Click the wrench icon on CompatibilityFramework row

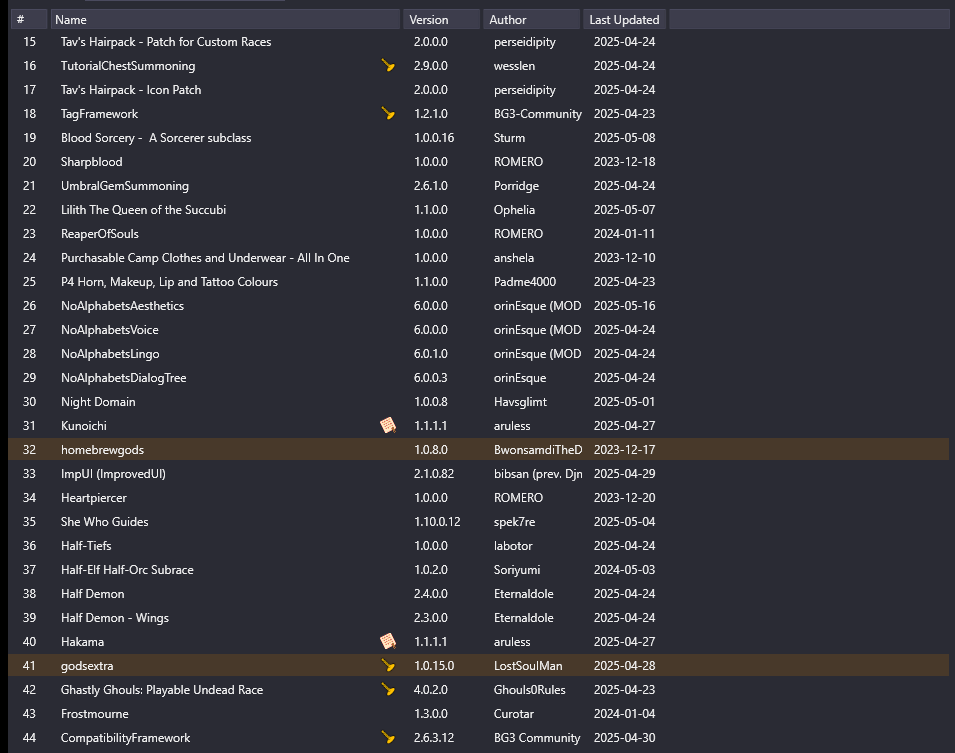(388, 737)
